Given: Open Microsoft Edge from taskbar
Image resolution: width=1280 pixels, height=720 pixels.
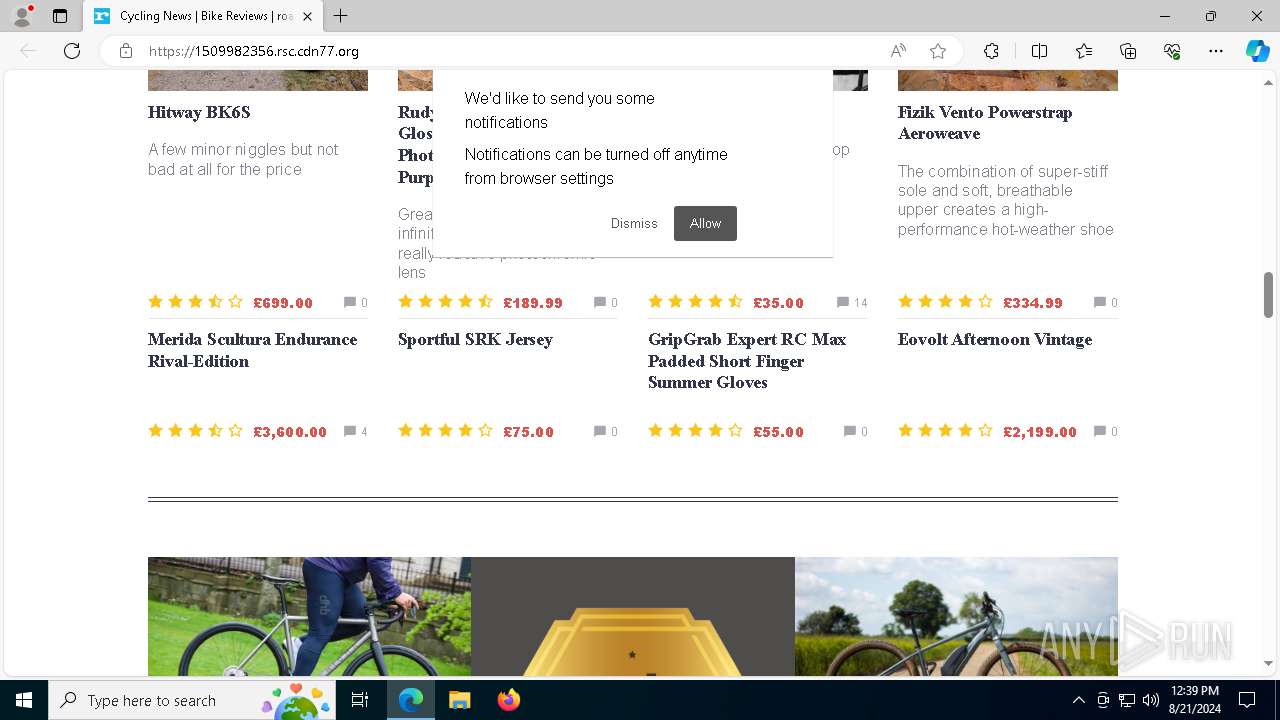Looking at the screenshot, I should [411, 700].
